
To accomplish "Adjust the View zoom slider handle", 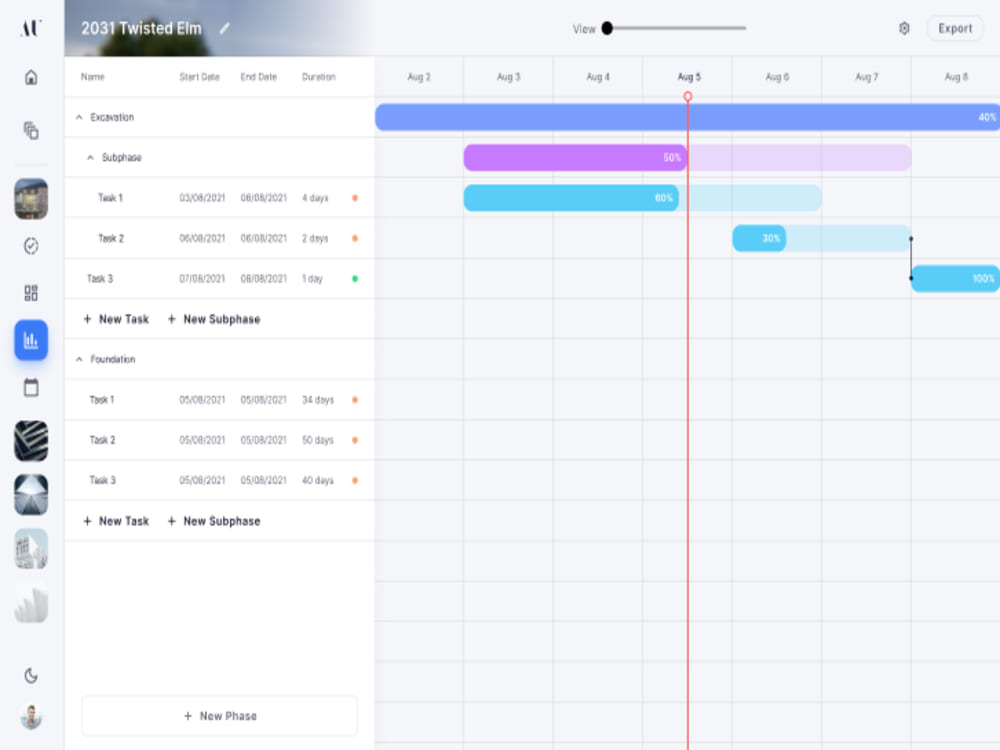I will coord(607,28).
